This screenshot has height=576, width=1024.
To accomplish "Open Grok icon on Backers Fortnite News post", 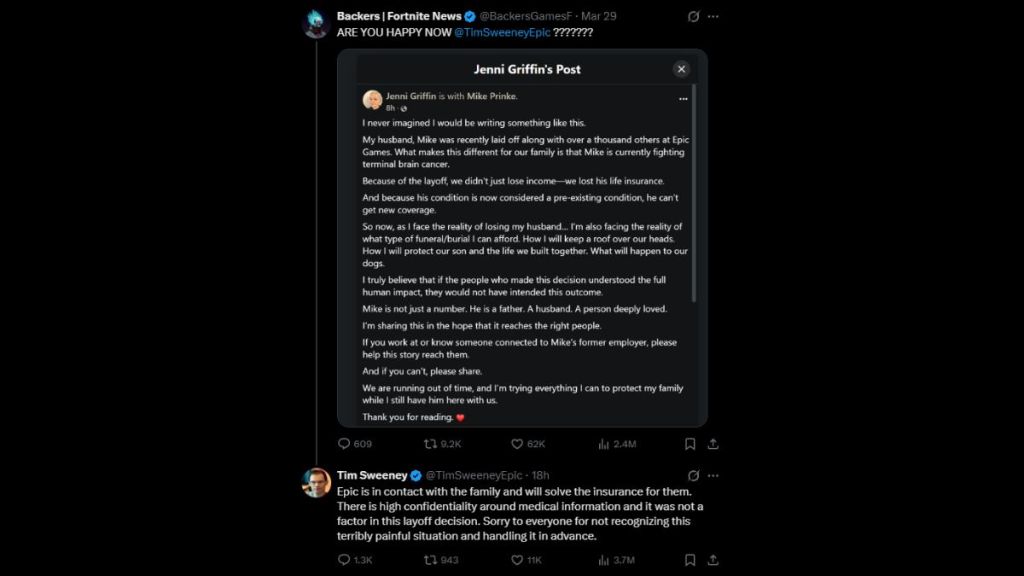I will 693,17.
